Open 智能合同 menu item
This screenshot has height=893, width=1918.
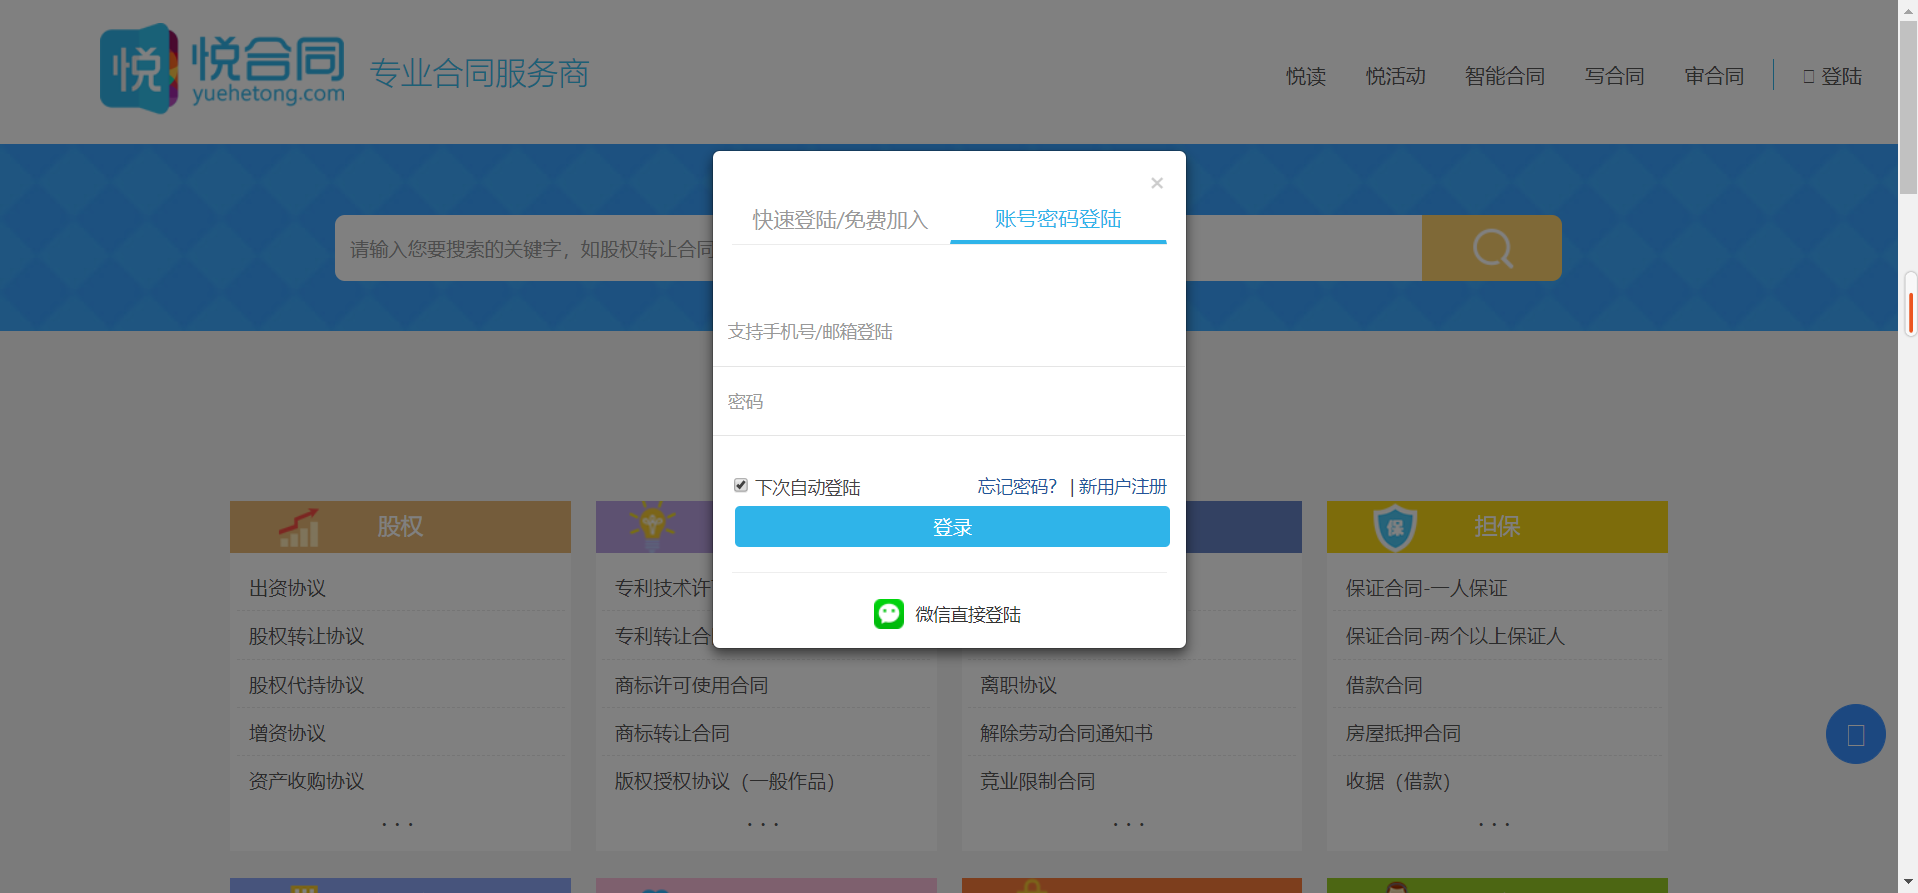pos(1505,76)
